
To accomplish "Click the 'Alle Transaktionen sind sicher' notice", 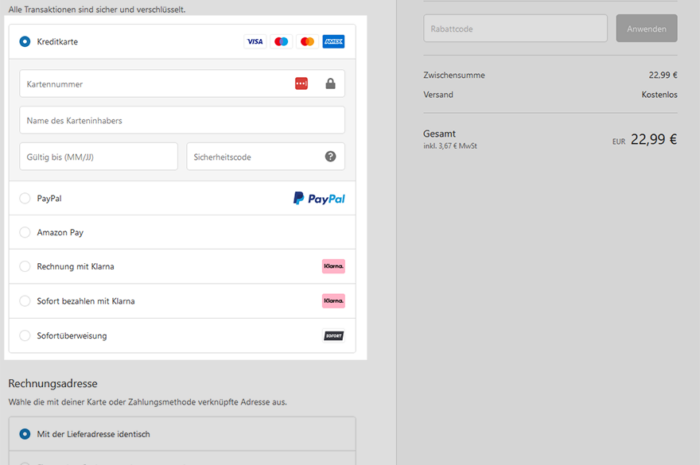I will pos(97,9).
